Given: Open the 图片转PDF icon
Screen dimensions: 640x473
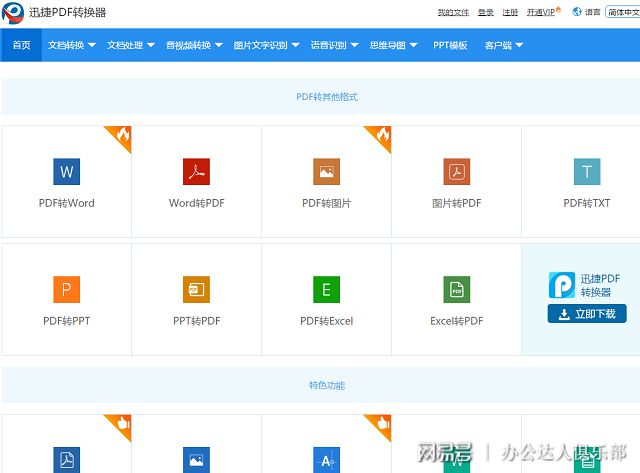Looking at the screenshot, I should pos(457,171).
